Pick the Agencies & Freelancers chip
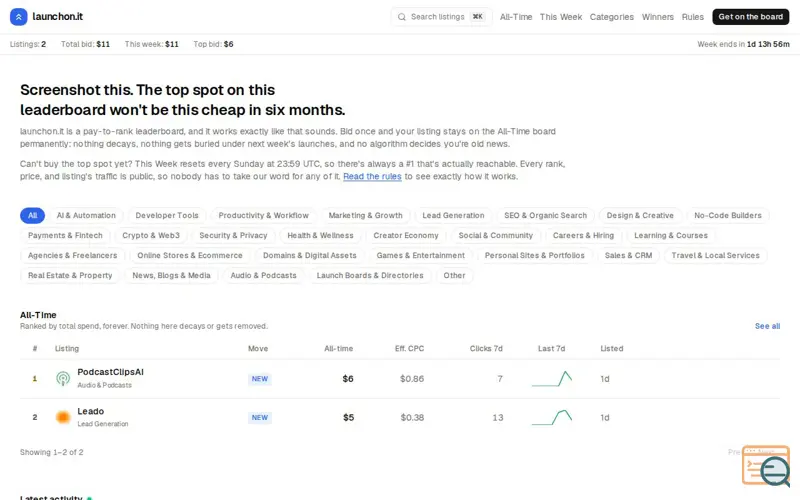 tap(72, 255)
